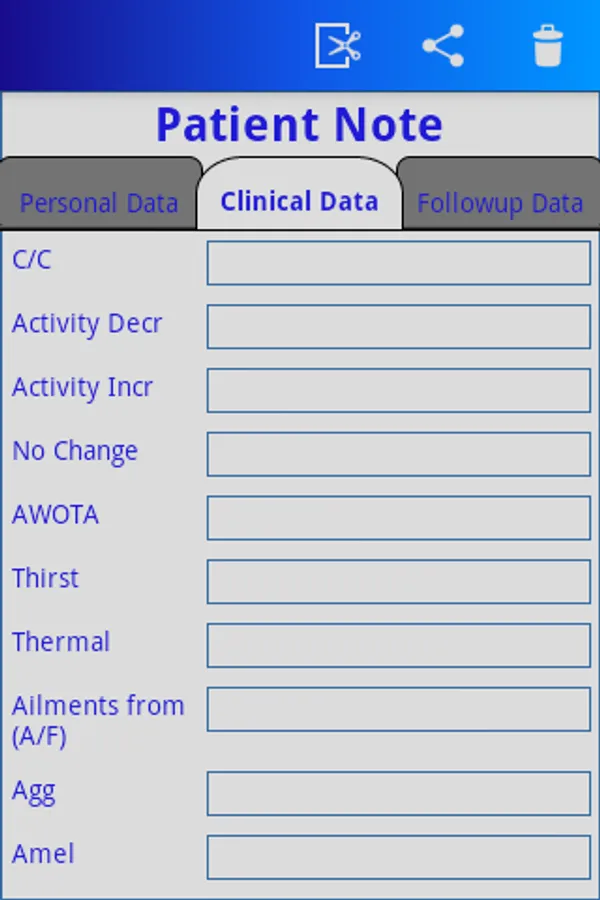Select the Clinical Data tab
The image size is (600, 900).
click(x=299, y=201)
